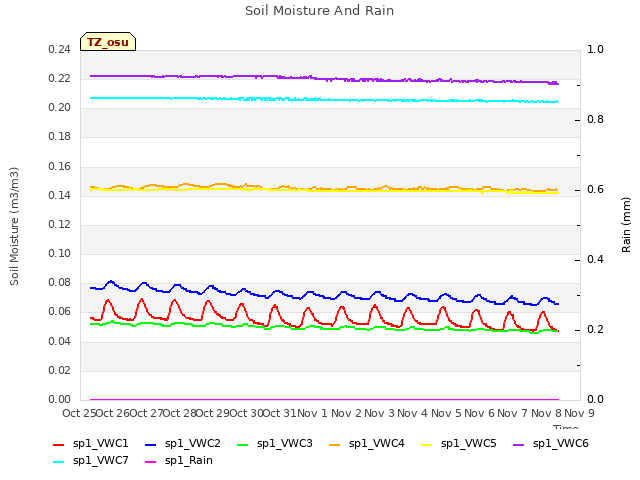The height and width of the screenshot is (480, 640).
Task: Click the TZ_osu annotation badge
Action: click(108, 42)
